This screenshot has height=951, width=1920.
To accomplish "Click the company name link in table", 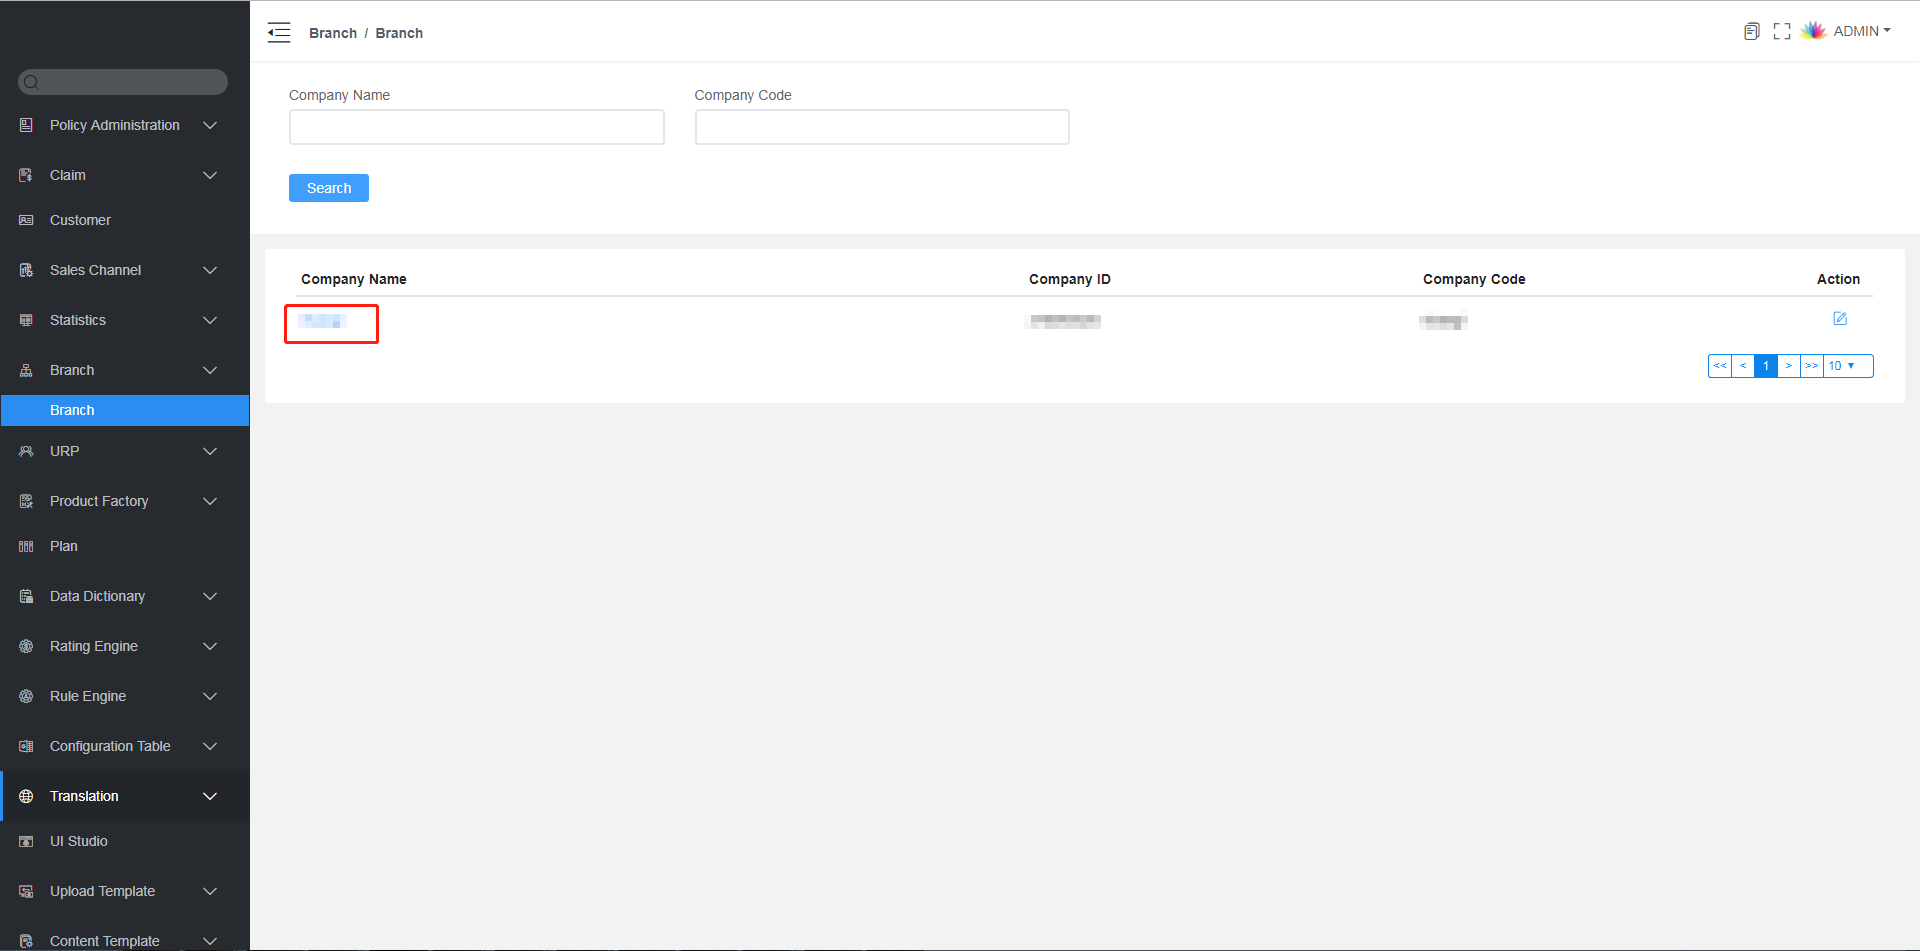I will 323,321.
